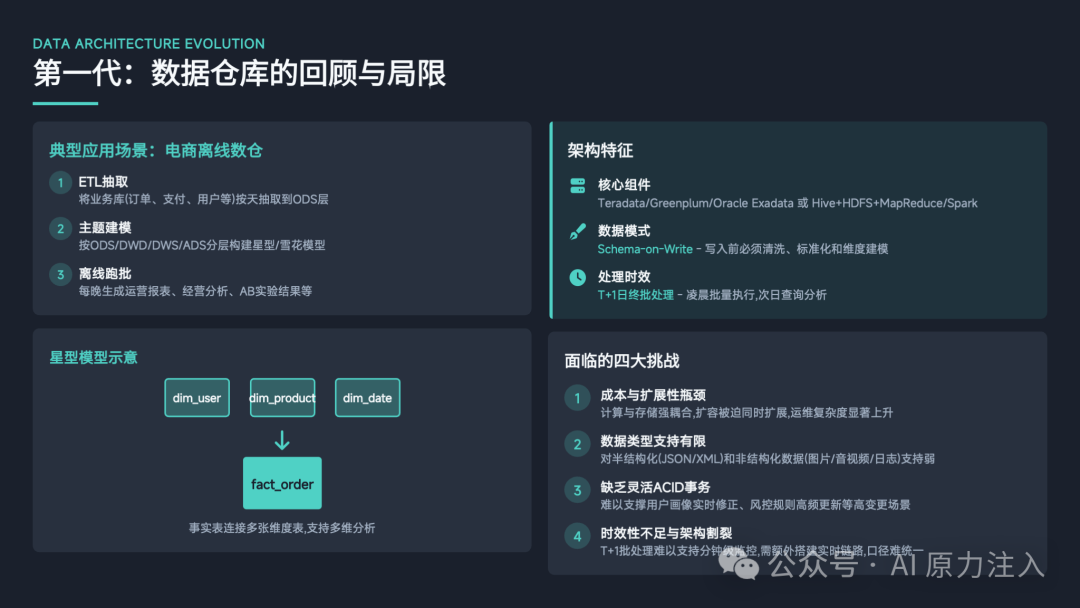Click the clock icon beside 处理时效
This screenshot has width=1080, height=608.
(578, 277)
